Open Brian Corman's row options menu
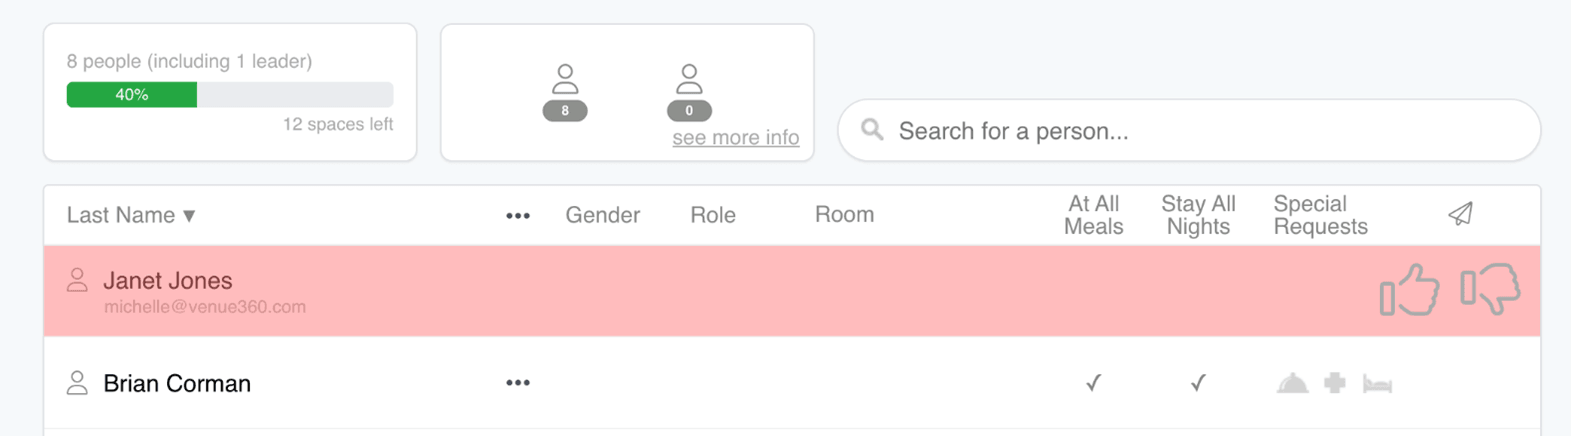The width and height of the screenshot is (1571, 436). tap(517, 383)
